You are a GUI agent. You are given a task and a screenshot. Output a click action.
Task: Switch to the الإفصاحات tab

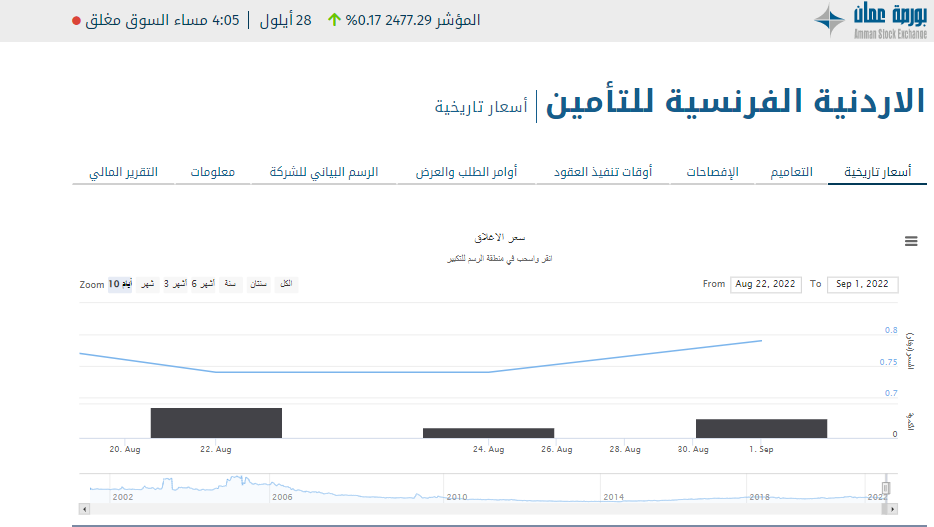(x=712, y=172)
